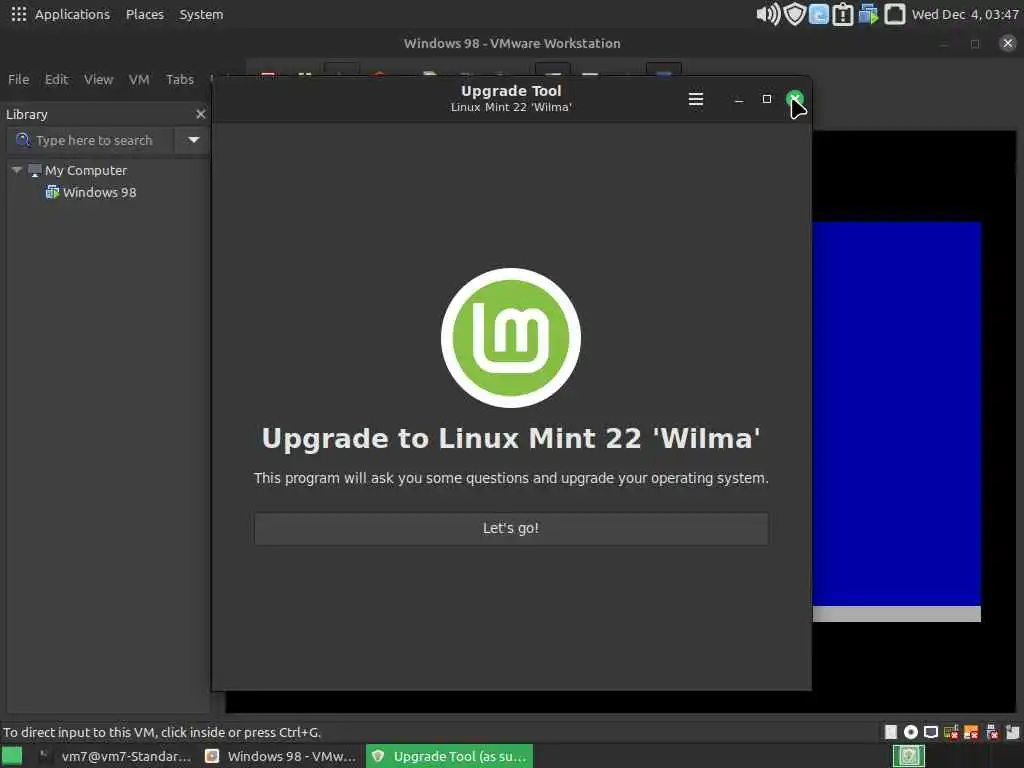
Task: Close the Upgrade Tool window
Action: click(x=795, y=99)
